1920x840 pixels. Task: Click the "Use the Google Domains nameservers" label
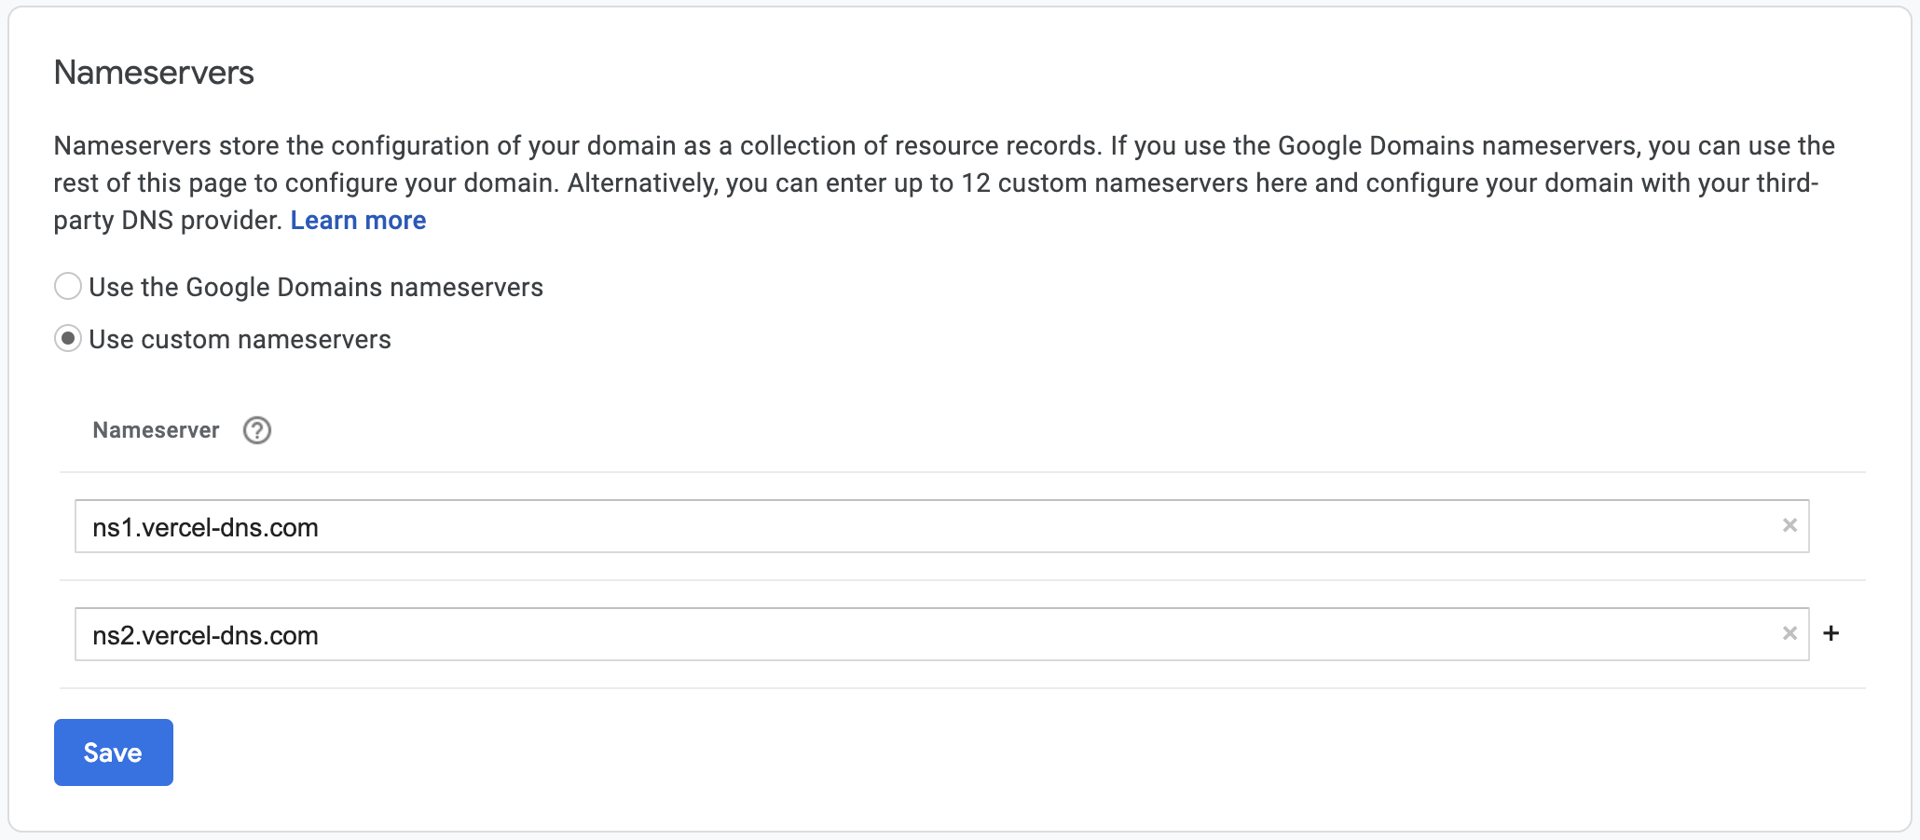[316, 287]
